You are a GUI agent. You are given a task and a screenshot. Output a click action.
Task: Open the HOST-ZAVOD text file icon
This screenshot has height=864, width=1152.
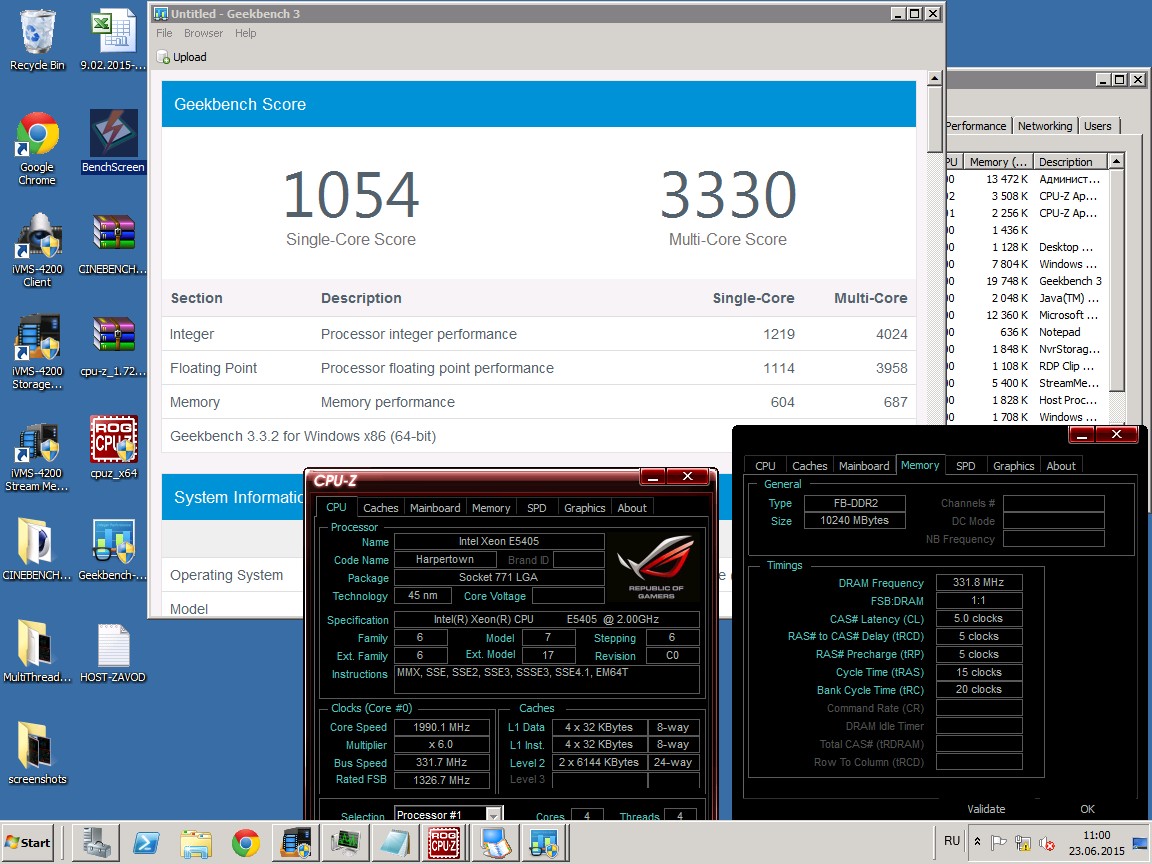(113, 652)
